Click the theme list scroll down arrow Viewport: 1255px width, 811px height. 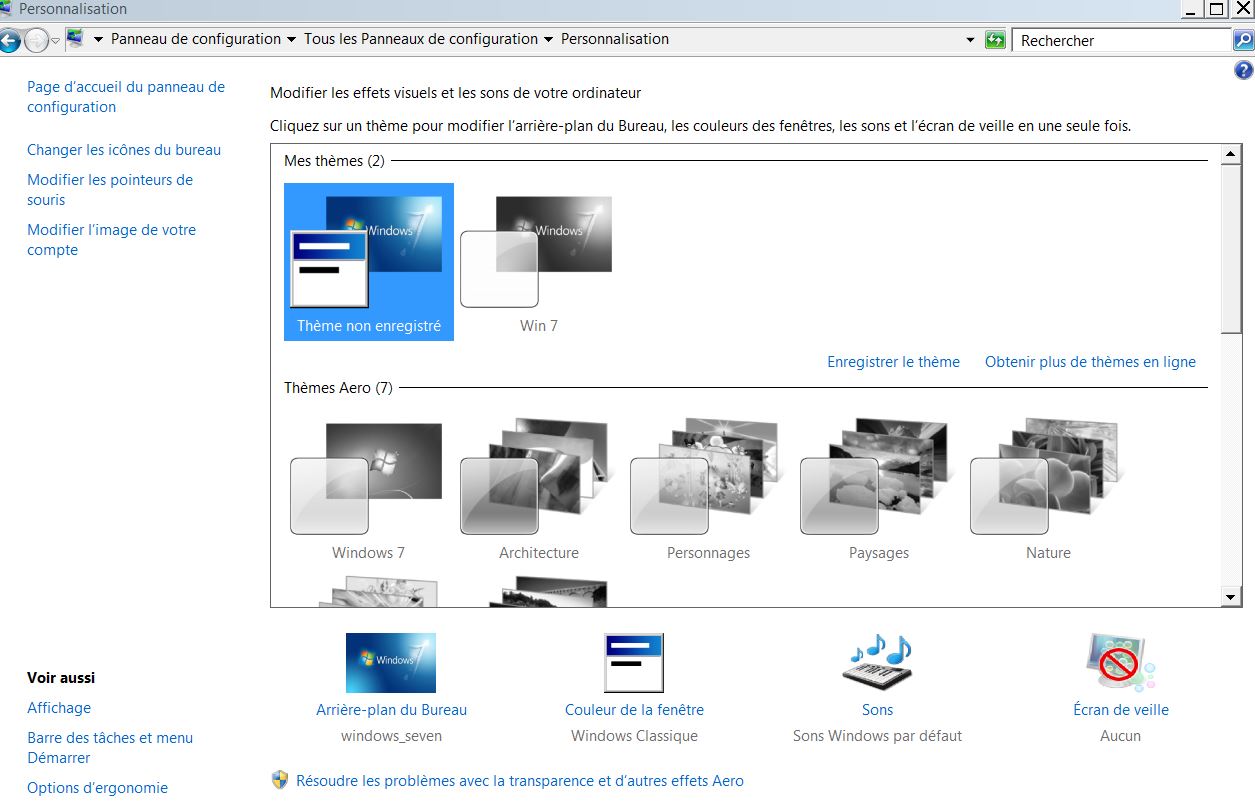pos(1231,597)
